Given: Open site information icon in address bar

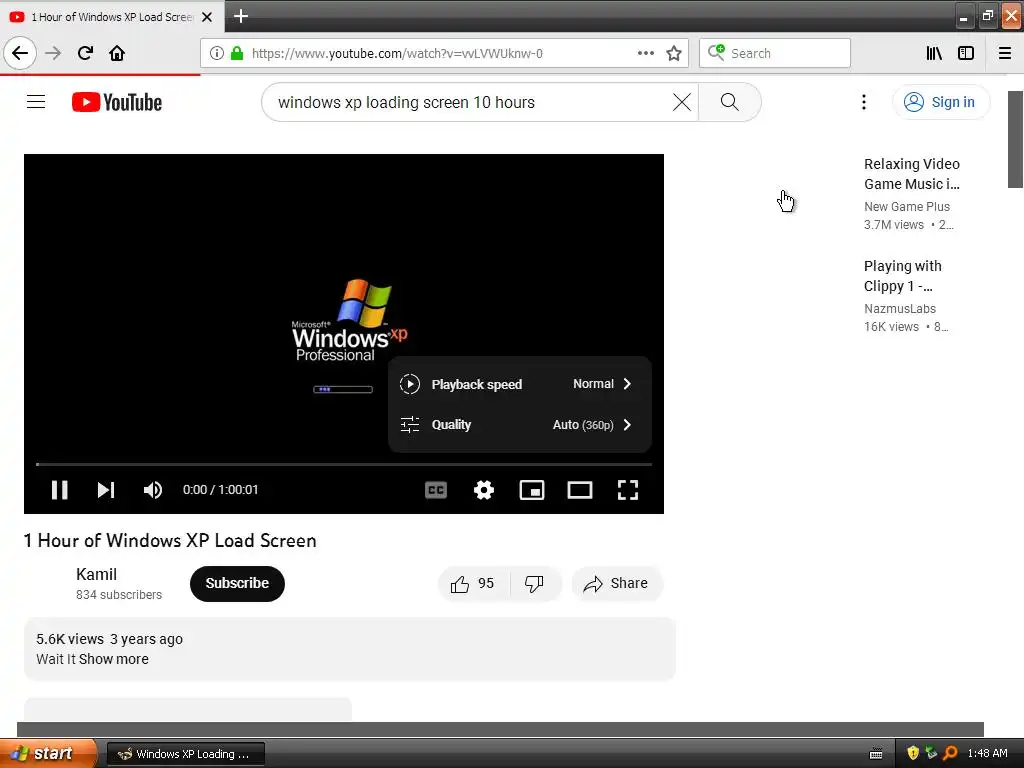Looking at the screenshot, I should click(x=216, y=53).
